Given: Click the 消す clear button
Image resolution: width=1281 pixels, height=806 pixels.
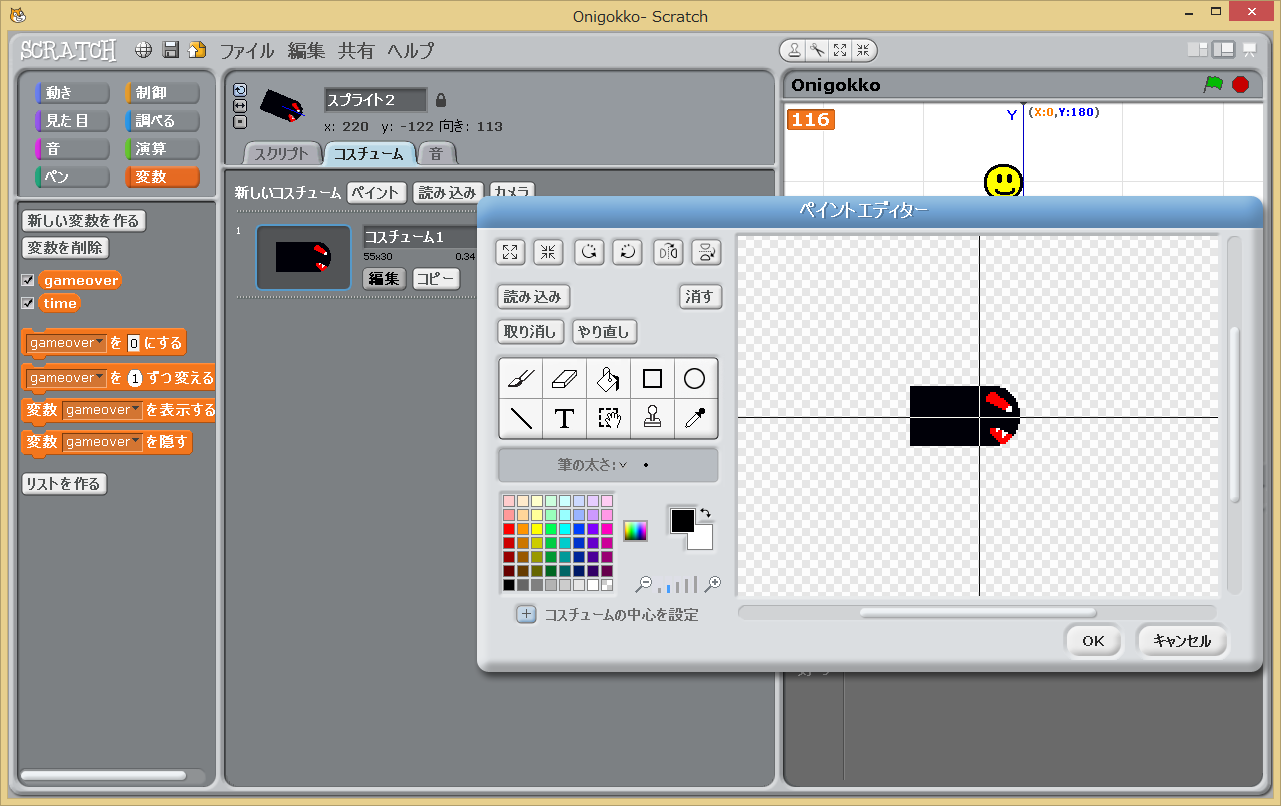Looking at the screenshot, I should pyautogui.click(x=700, y=297).
